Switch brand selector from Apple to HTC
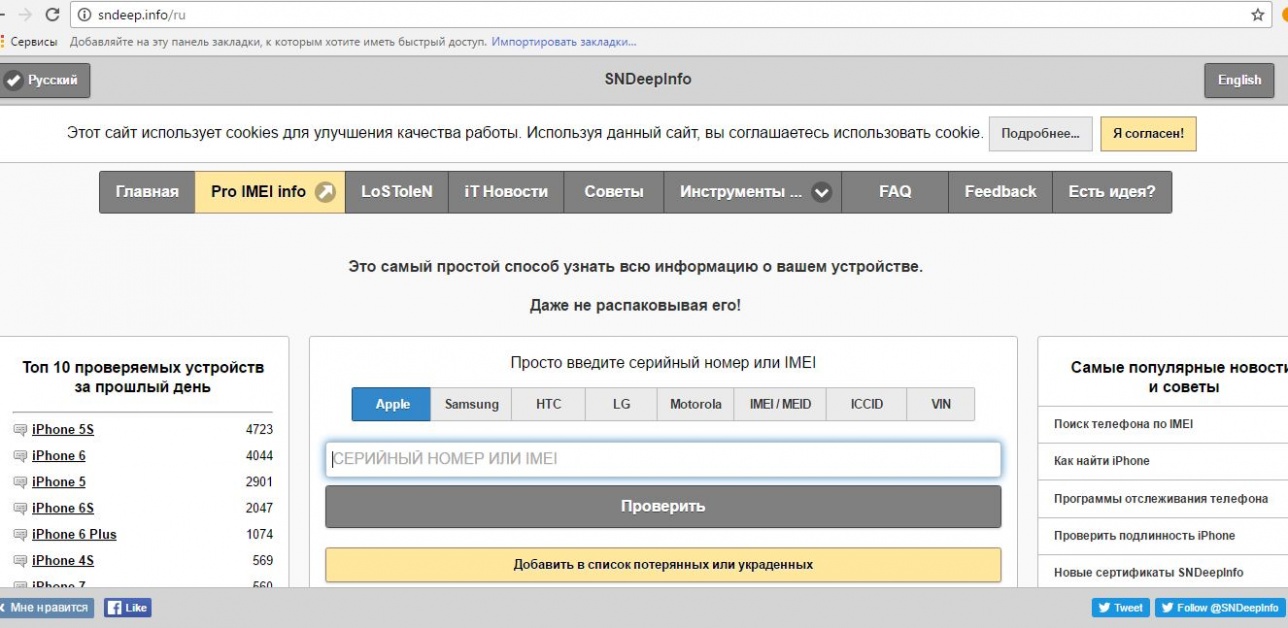 (547, 404)
